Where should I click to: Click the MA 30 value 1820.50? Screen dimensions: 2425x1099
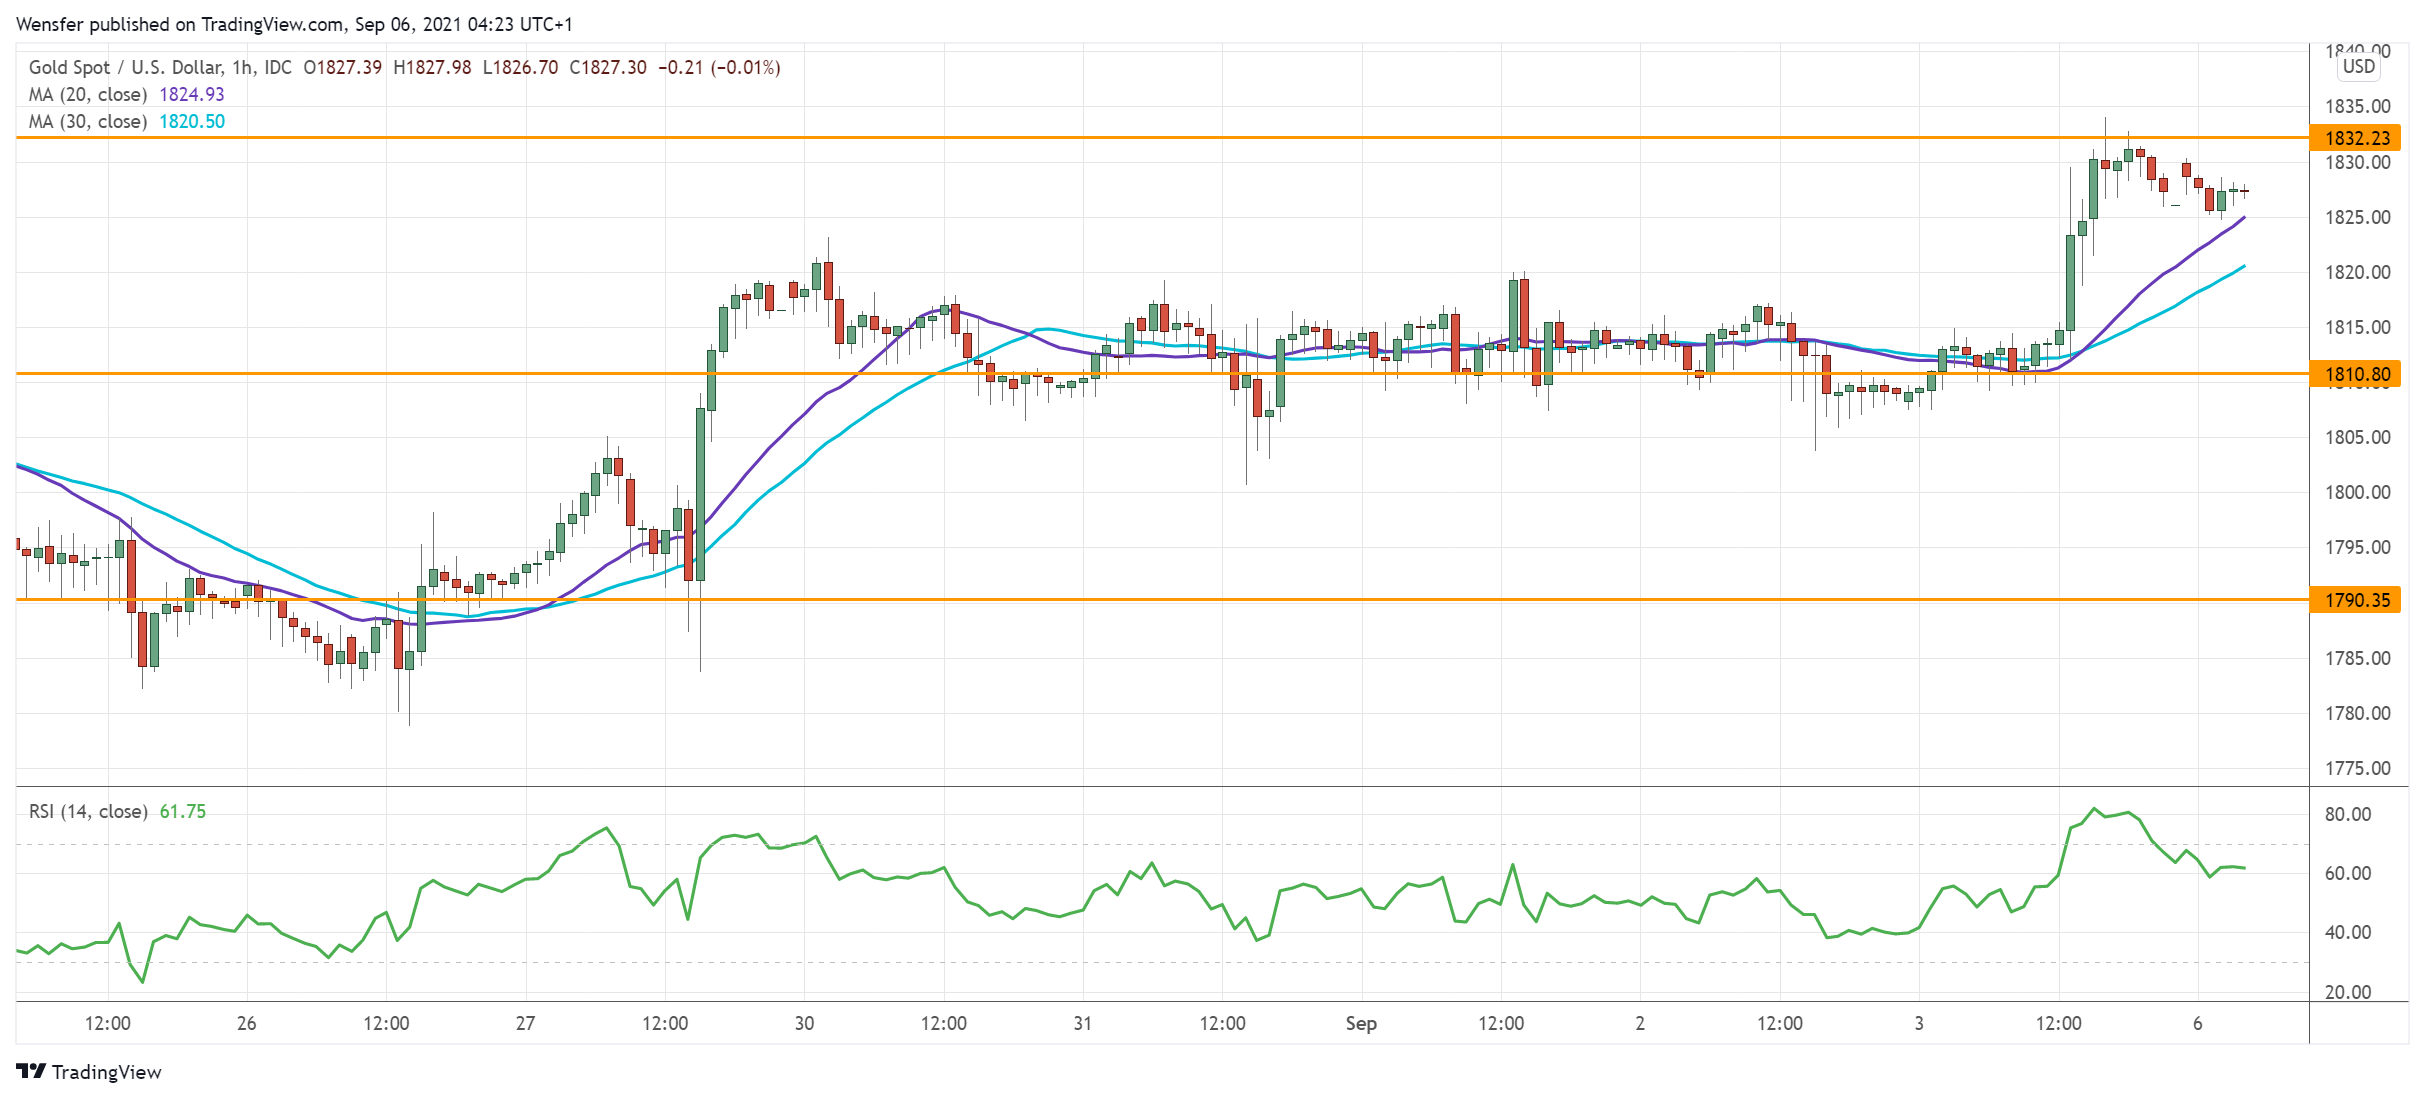coord(192,121)
